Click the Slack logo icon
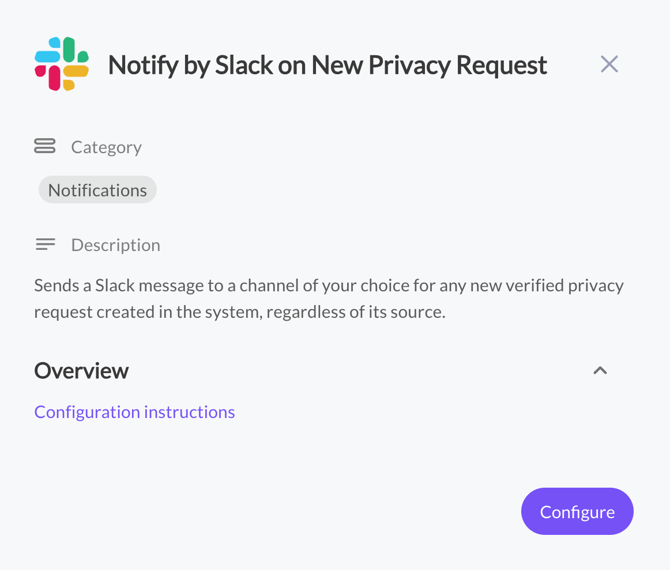 pyautogui.click(x=62, y=64)
